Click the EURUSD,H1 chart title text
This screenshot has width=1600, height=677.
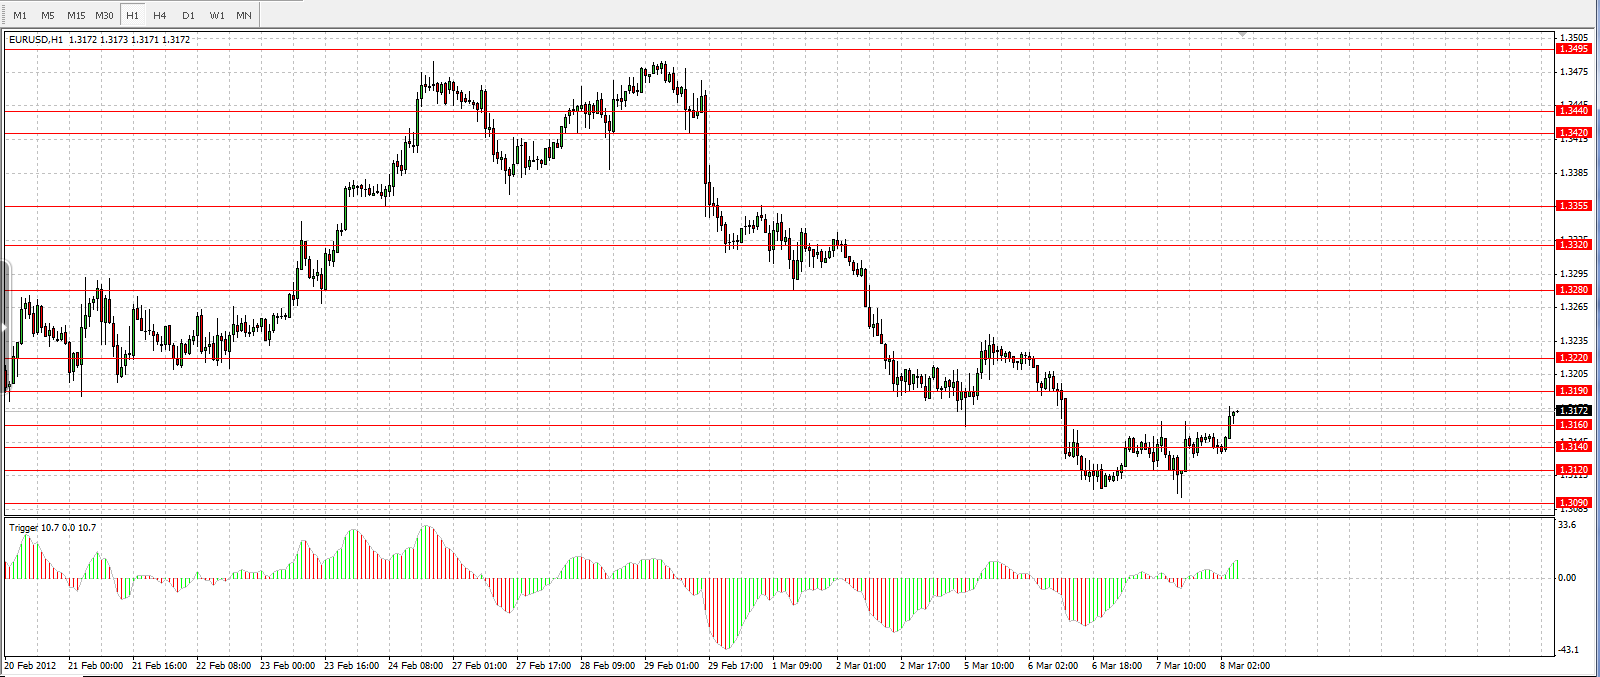click(x=37, y=40)
